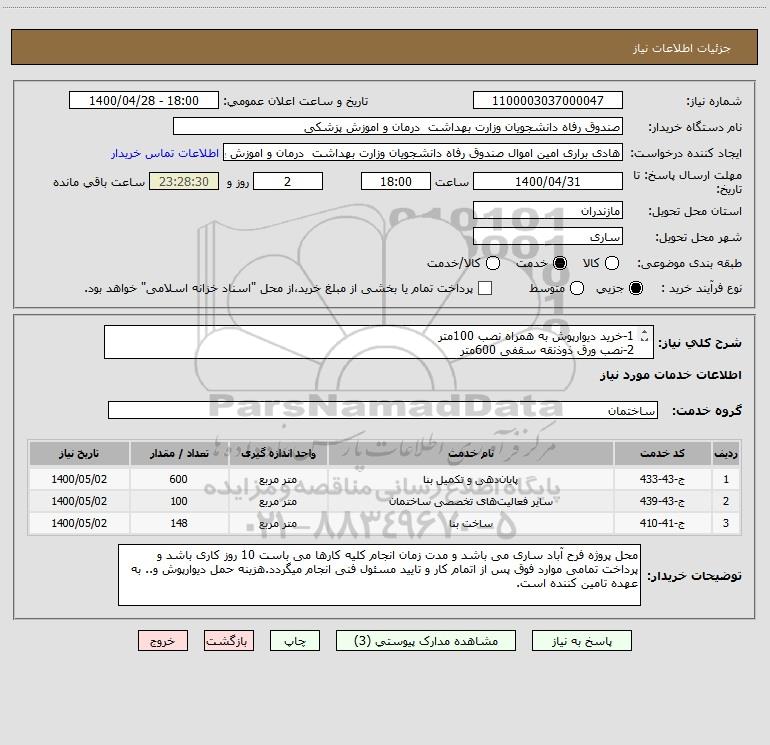Select the خدمت radio button
Image resolution: width=770 pixels, height=745 pixels.
click(x=559, y=263)
